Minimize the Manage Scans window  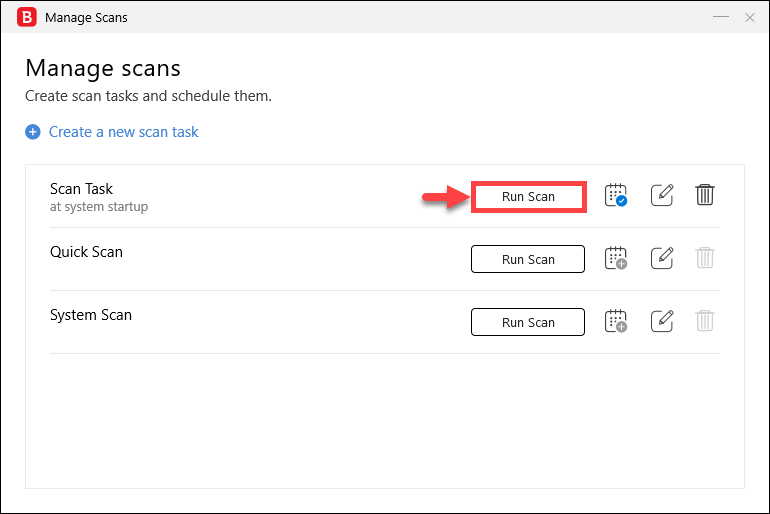721,17
